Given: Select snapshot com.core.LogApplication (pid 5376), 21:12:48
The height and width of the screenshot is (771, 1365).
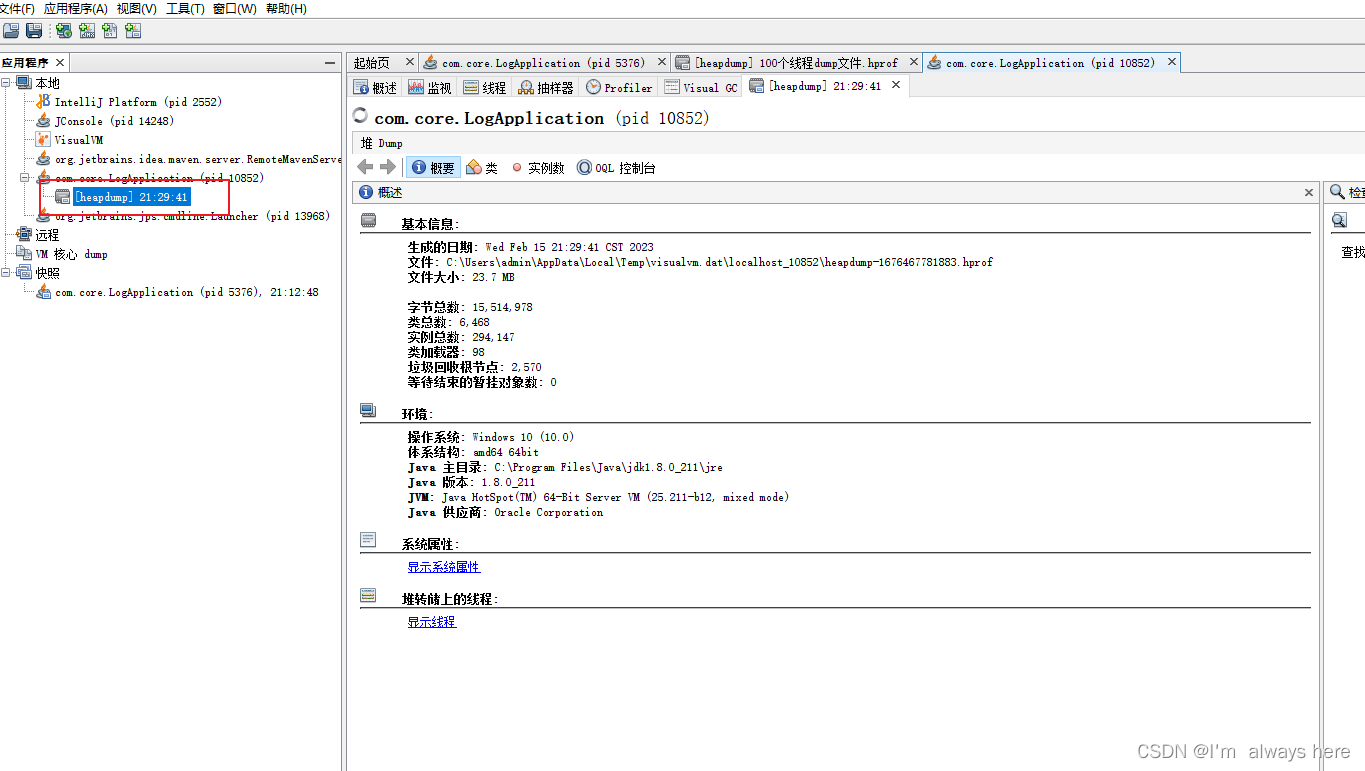Looking at the screenshot, I should coord(187,292).
